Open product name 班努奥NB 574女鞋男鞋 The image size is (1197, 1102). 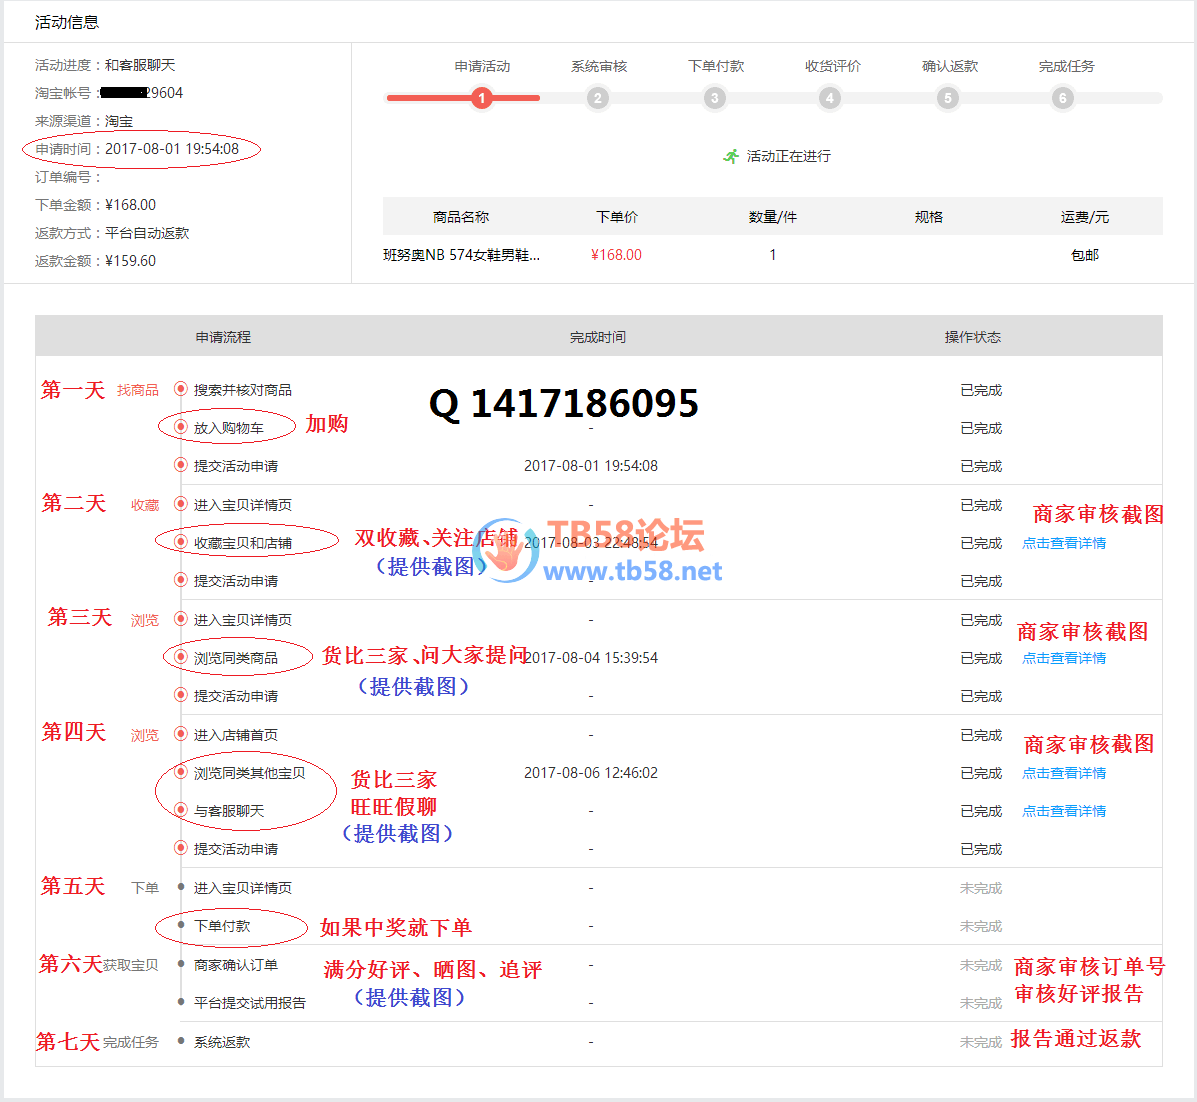[461, 255]
